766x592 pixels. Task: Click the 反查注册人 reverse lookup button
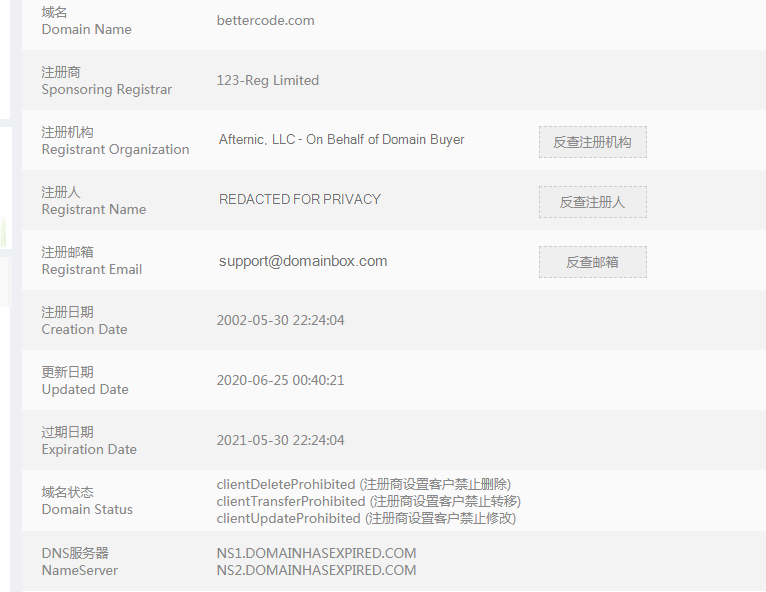592,202
